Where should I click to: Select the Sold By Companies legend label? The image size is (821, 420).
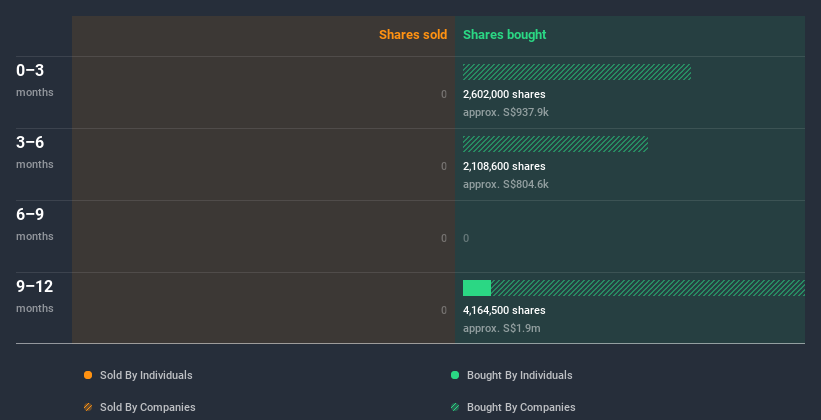[148, 407]
